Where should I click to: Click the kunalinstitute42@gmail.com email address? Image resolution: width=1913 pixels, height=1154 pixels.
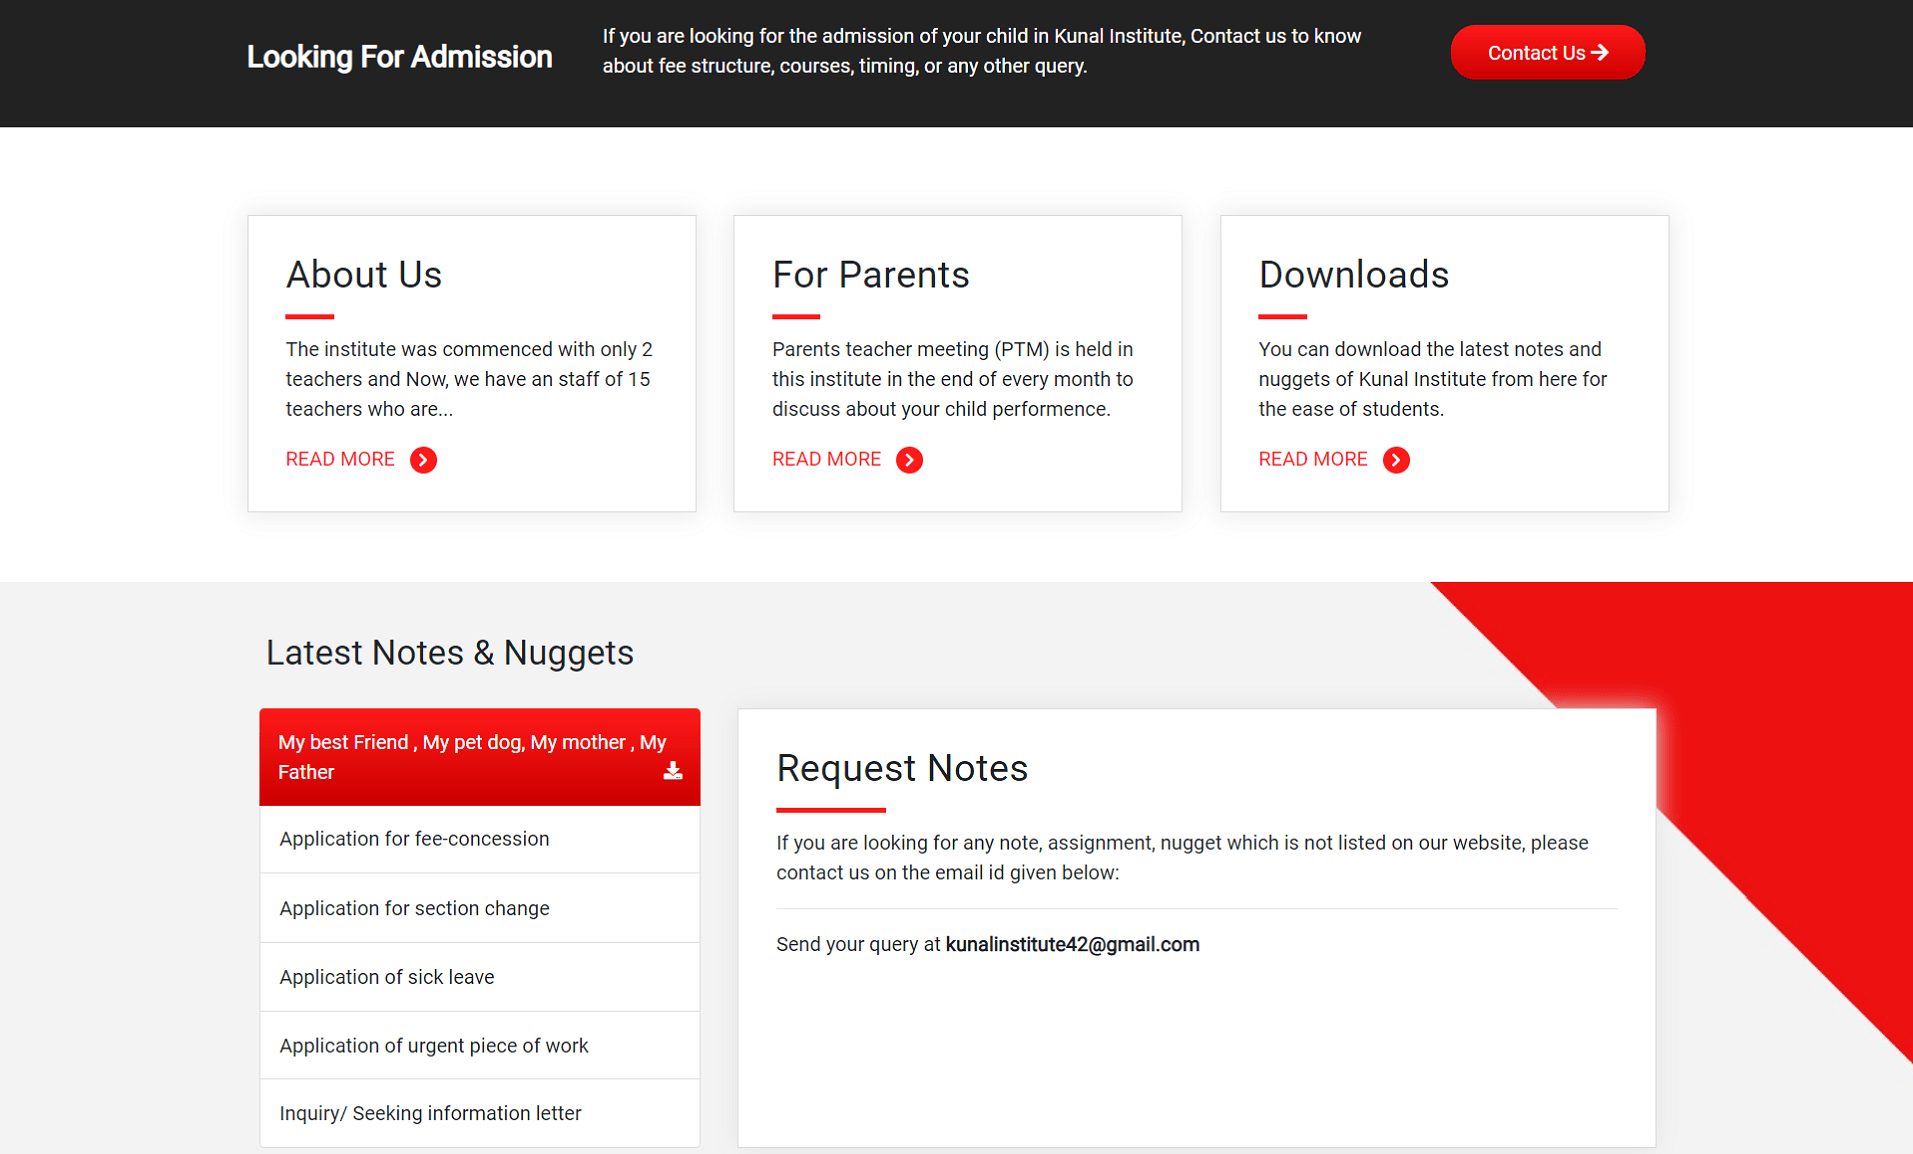click(x=1072, y=945)
